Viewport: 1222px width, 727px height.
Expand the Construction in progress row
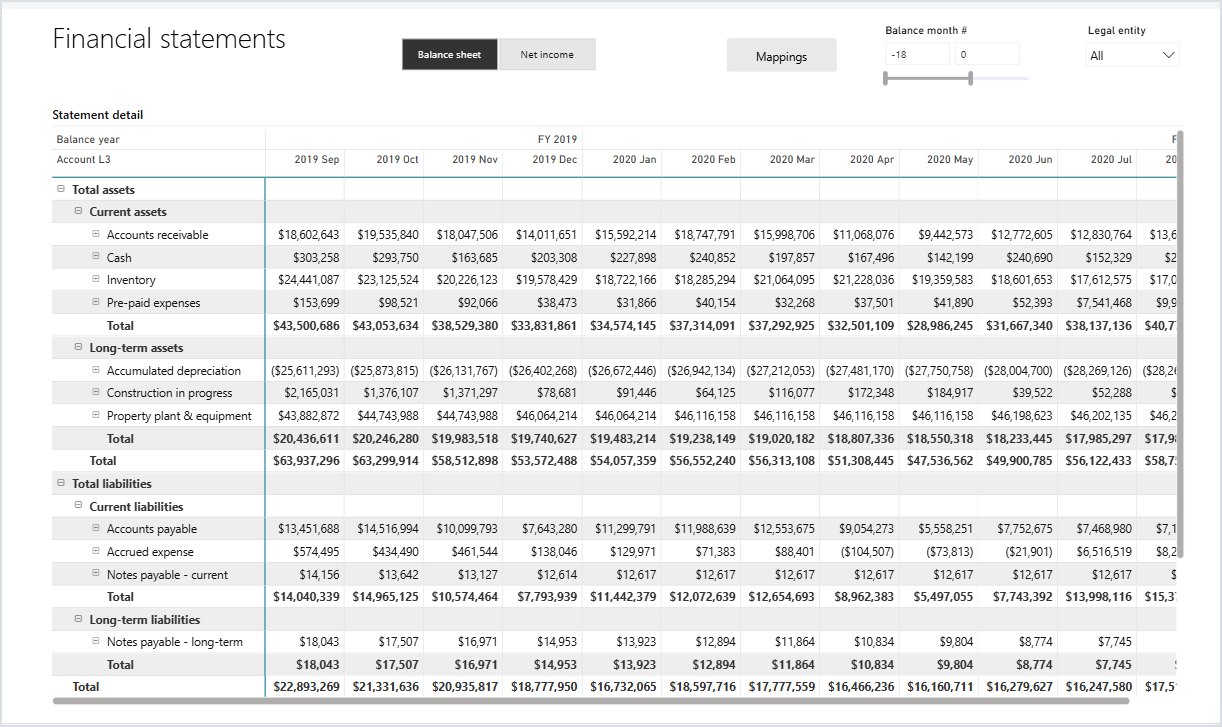point(96,393)
